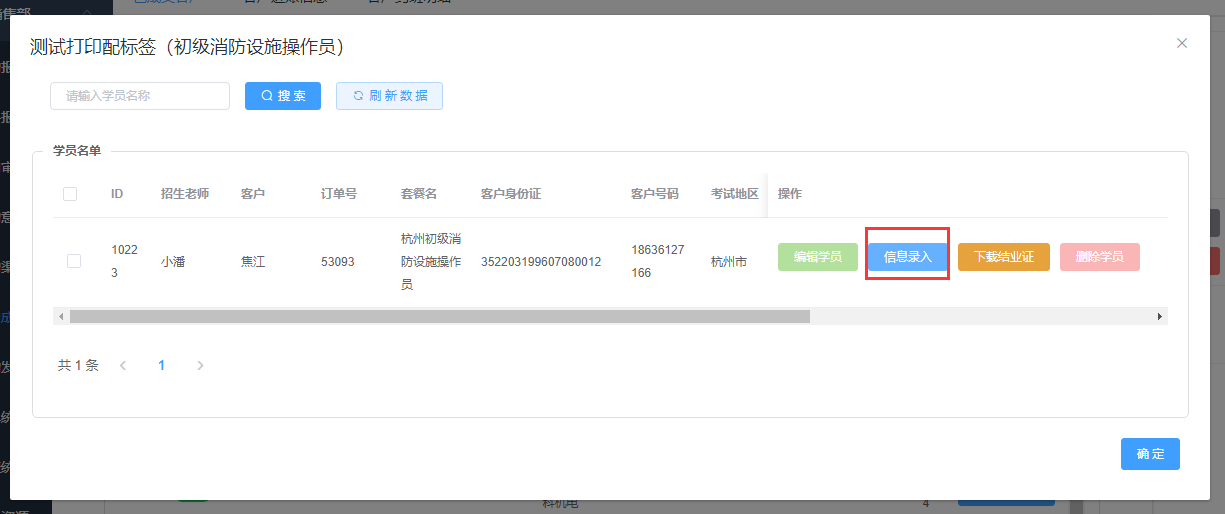
Task: Click the scrollbar's left arrow
Action: tap(61, 317)
